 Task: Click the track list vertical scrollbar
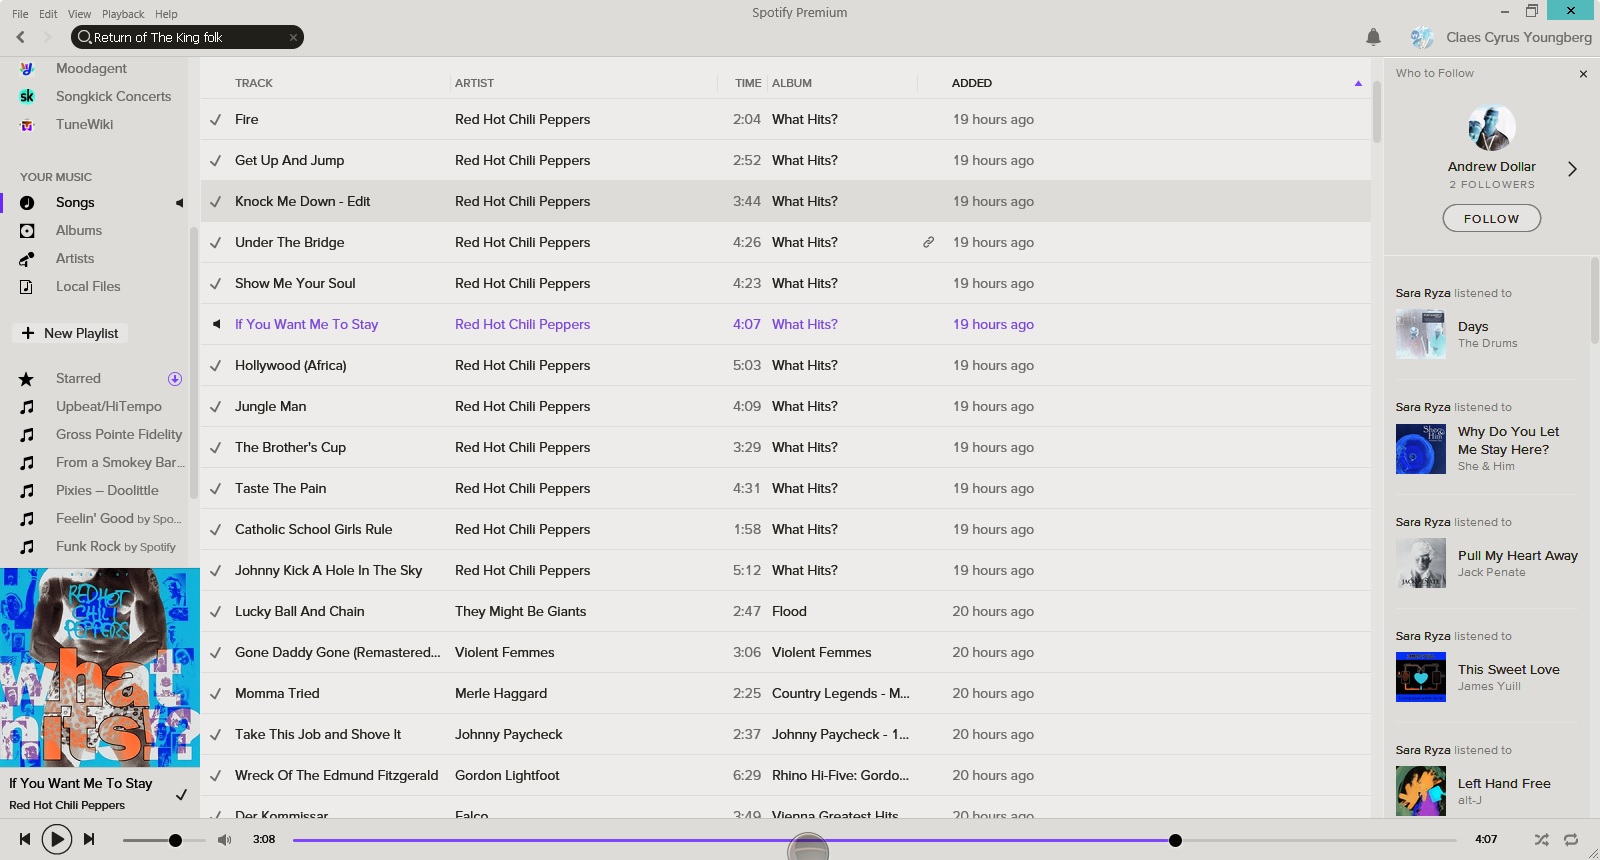1377,112
